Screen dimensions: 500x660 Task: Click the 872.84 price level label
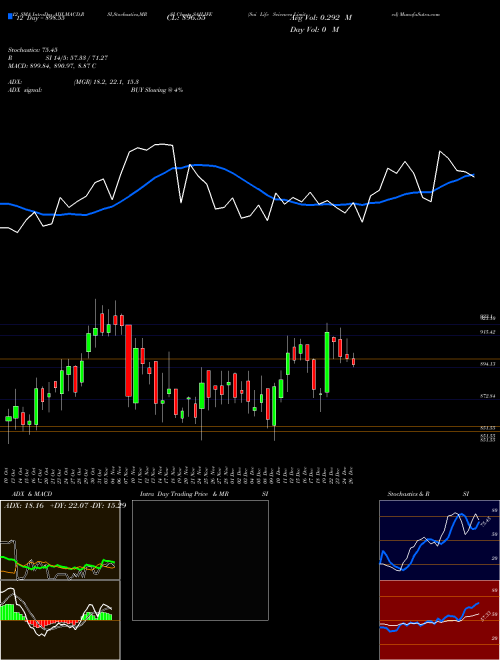point(488,396)
